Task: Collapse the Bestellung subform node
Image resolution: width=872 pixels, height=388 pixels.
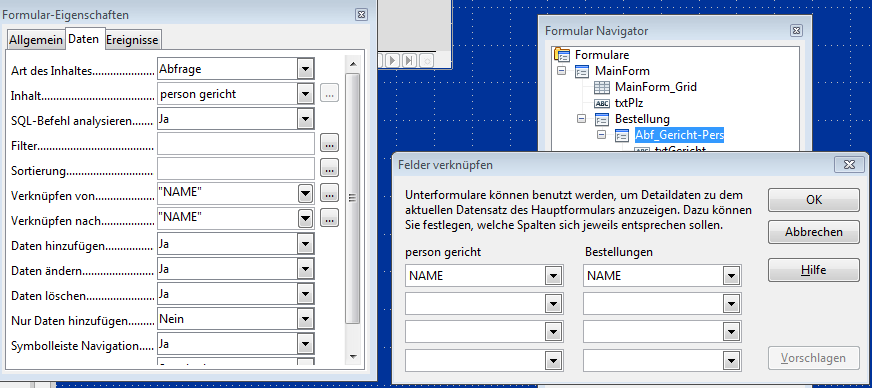Action: click(582, 118)
